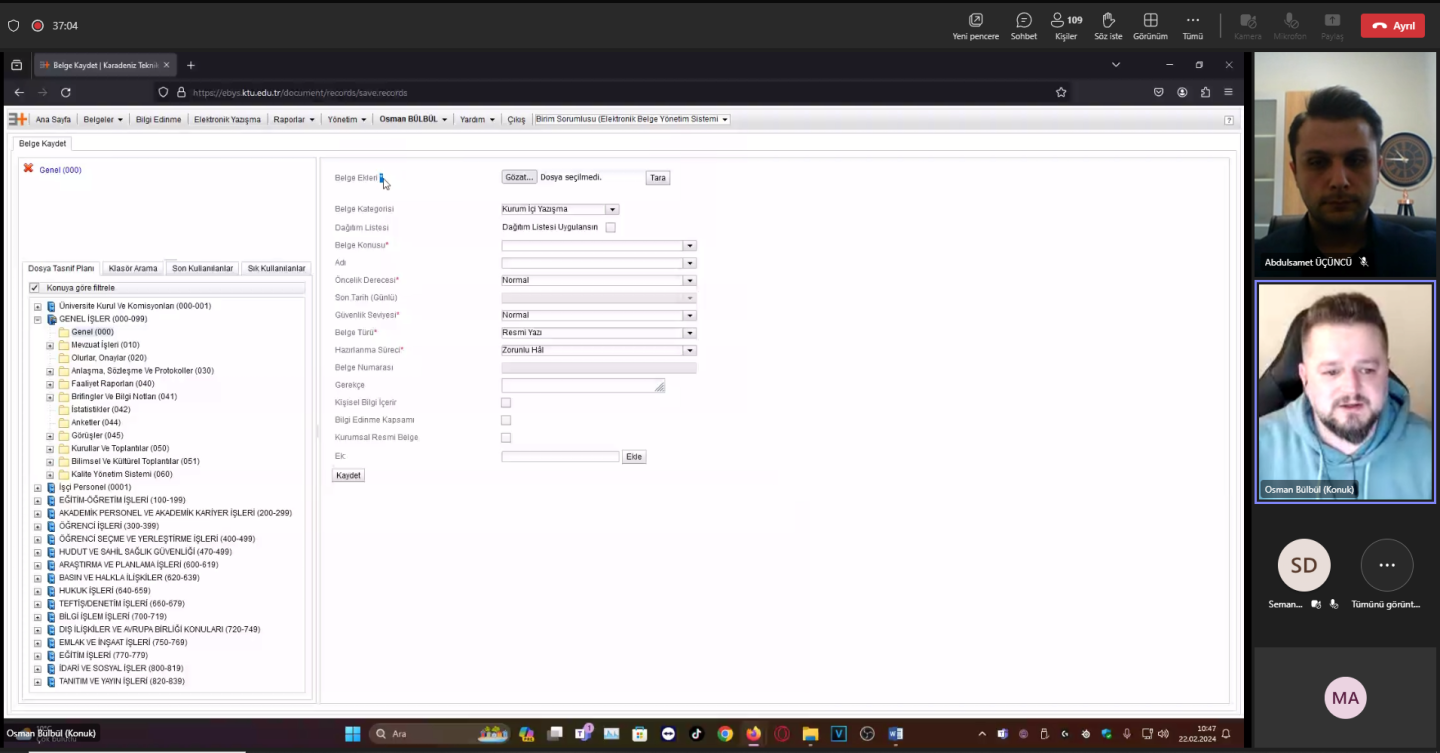Open the Belge Kategorisi dropdown
1440x753 pixels.
point(612,209)
